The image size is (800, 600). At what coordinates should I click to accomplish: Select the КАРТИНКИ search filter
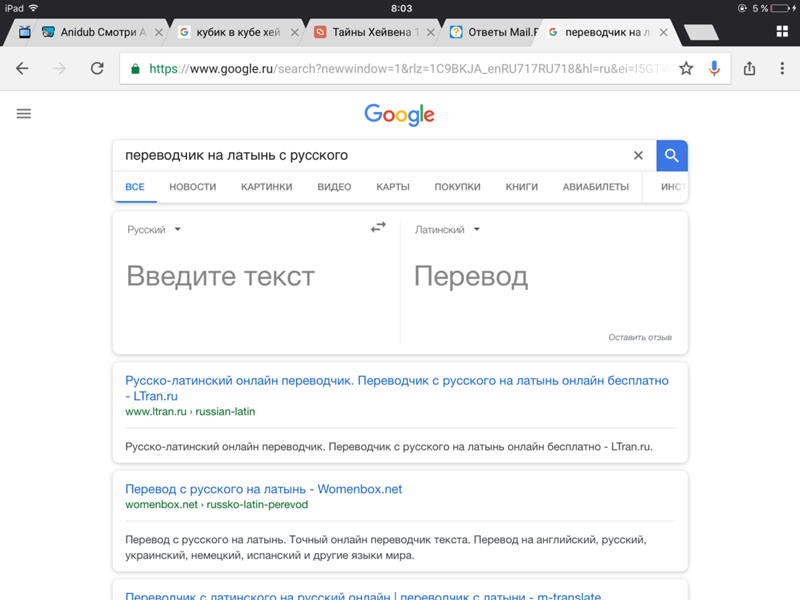pyautogui.click(x=266, y=187)
